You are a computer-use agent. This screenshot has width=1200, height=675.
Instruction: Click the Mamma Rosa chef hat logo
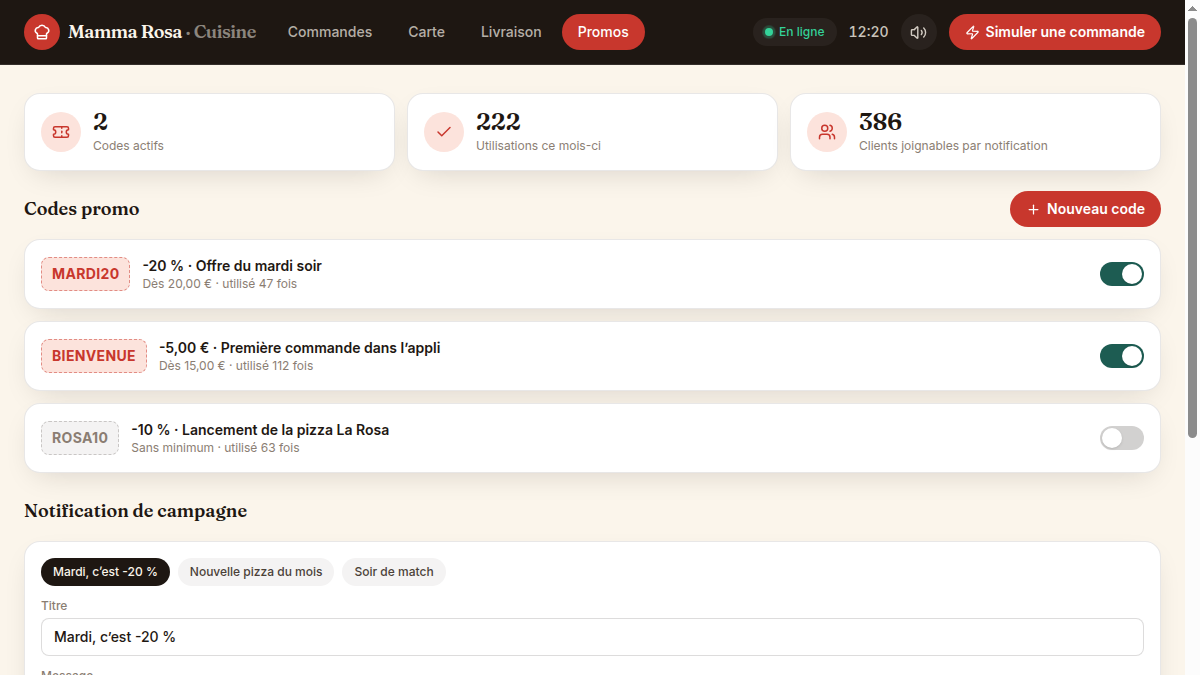tap(42, 32)
